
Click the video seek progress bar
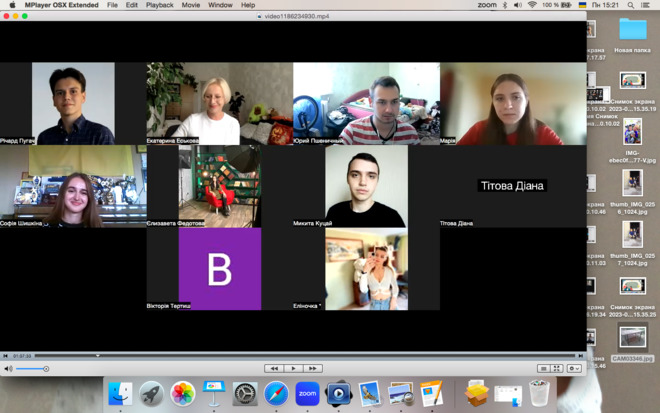pos(290,355)
